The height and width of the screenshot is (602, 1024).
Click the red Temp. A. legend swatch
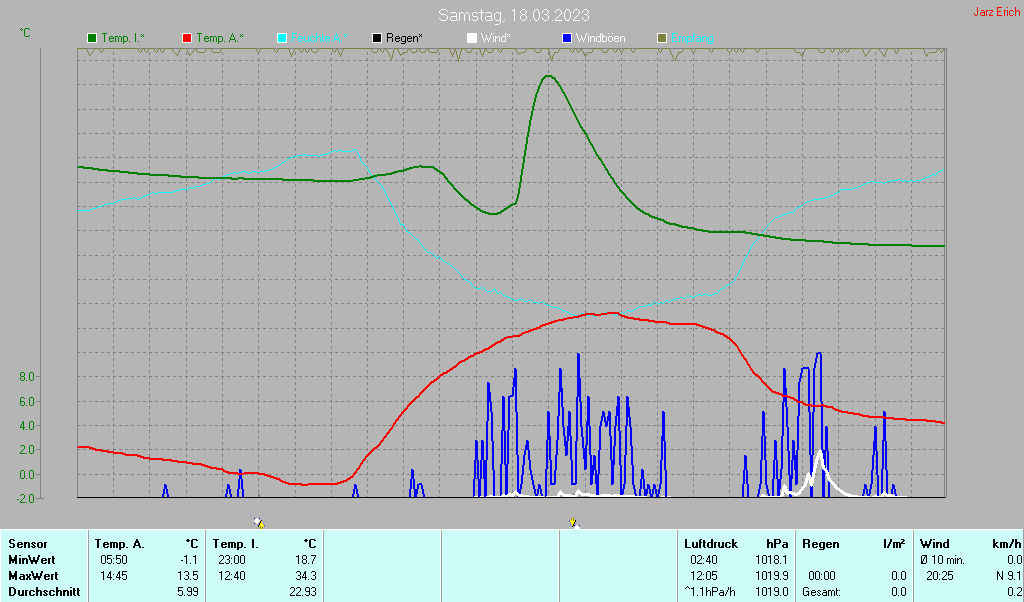click(x=187, y=38)
